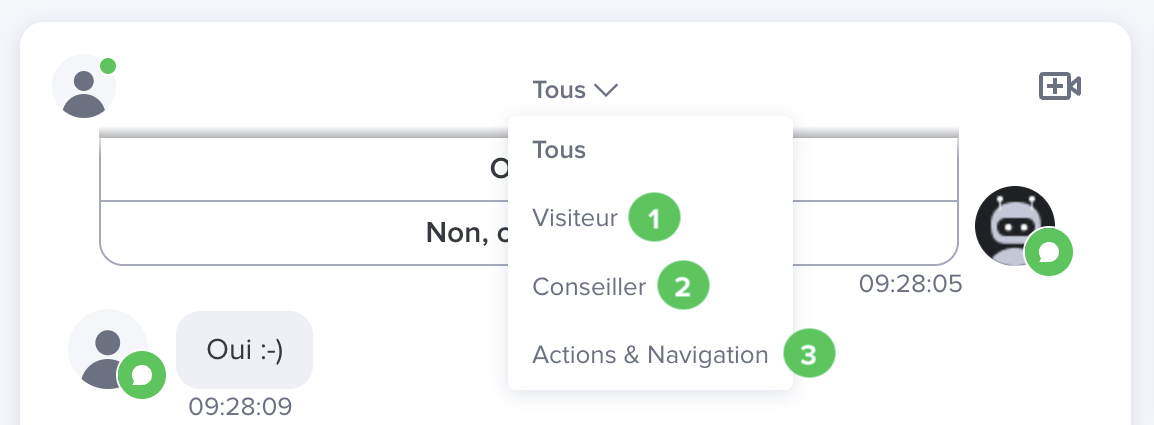Click the chevron next to Tous
Viewport: 1154px width, 425px height.
(606, 90)
